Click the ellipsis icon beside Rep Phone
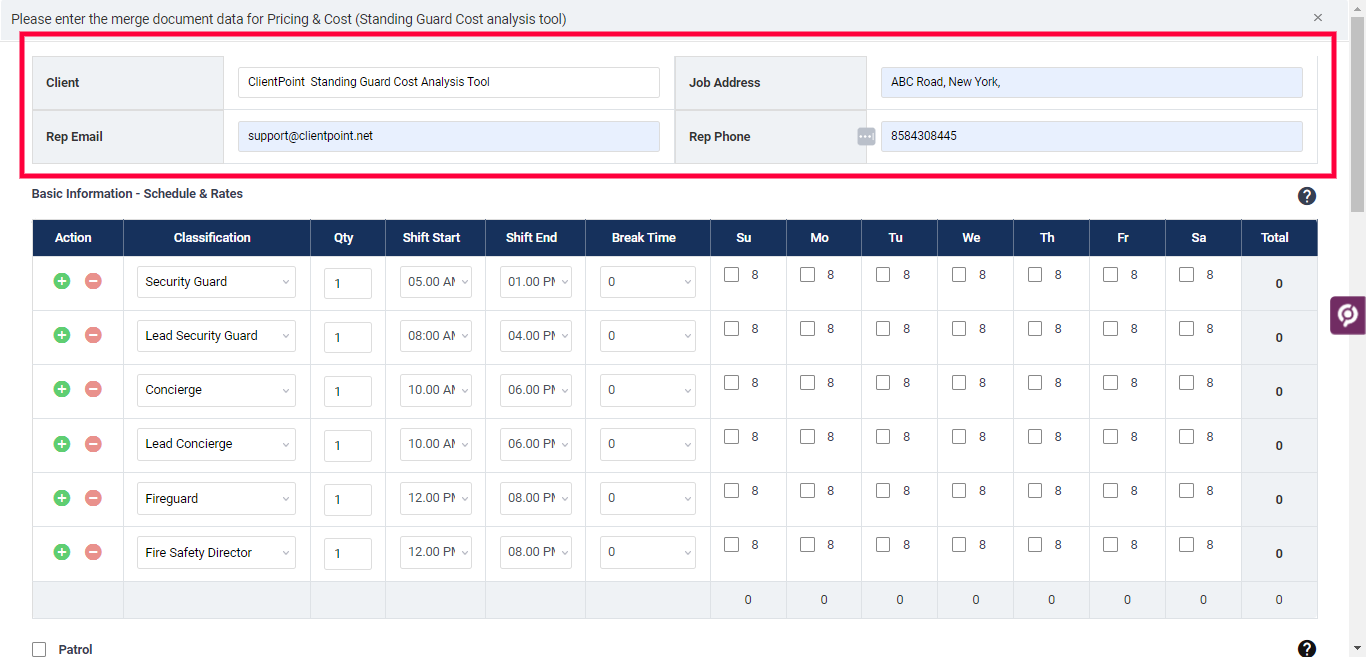Viewport: 1366px width, 657px height. (x=865, y=136)
